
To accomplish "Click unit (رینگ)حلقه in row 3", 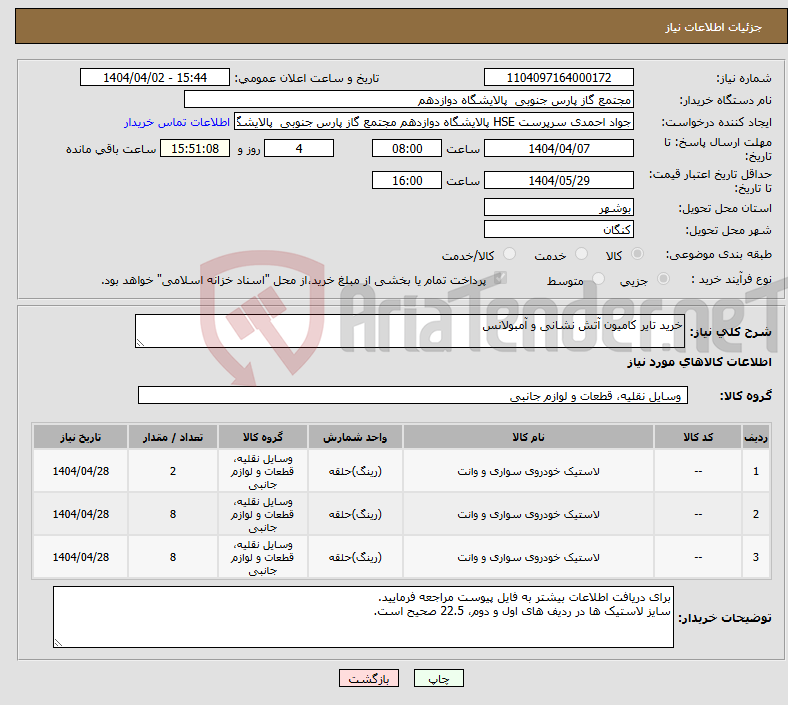I will tap(355, 557).
